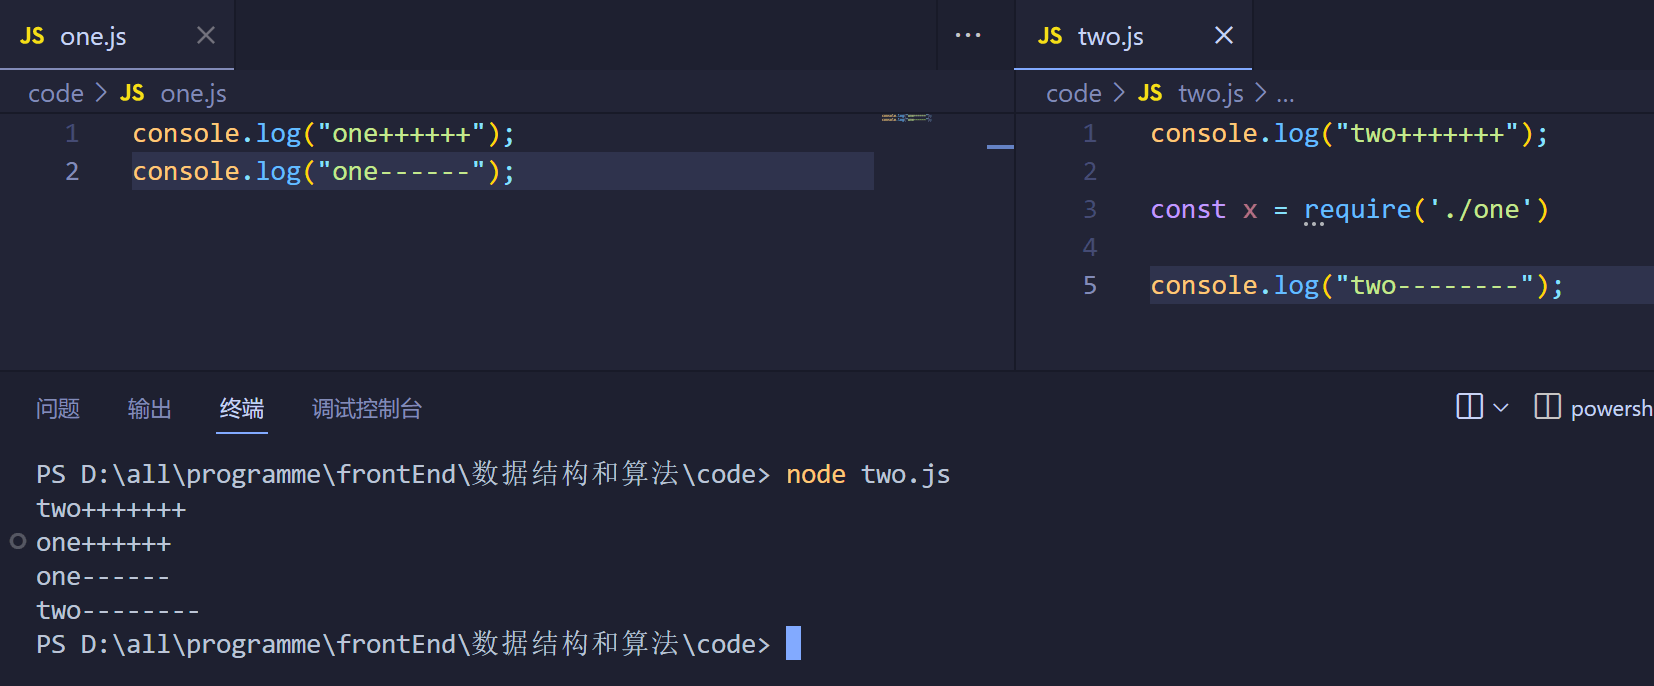Screen dimensions: 1654x686
Task: Open the 调试控制台 panel tab
Action: [367, 409]
